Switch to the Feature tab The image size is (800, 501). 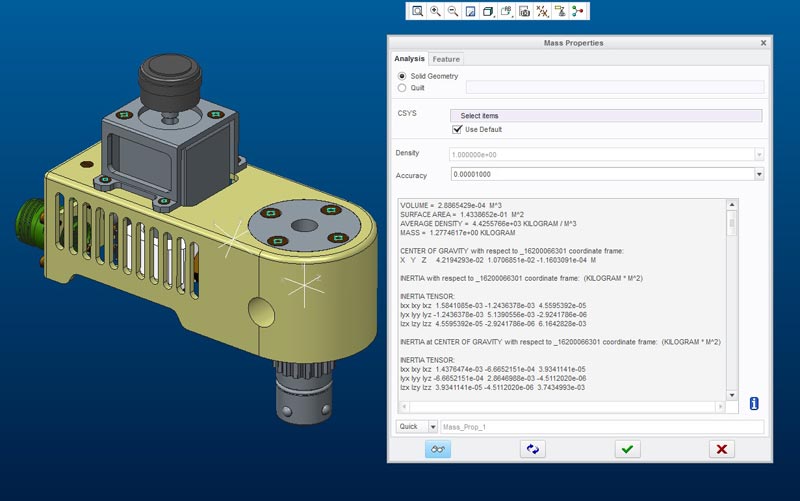[446, 59]
